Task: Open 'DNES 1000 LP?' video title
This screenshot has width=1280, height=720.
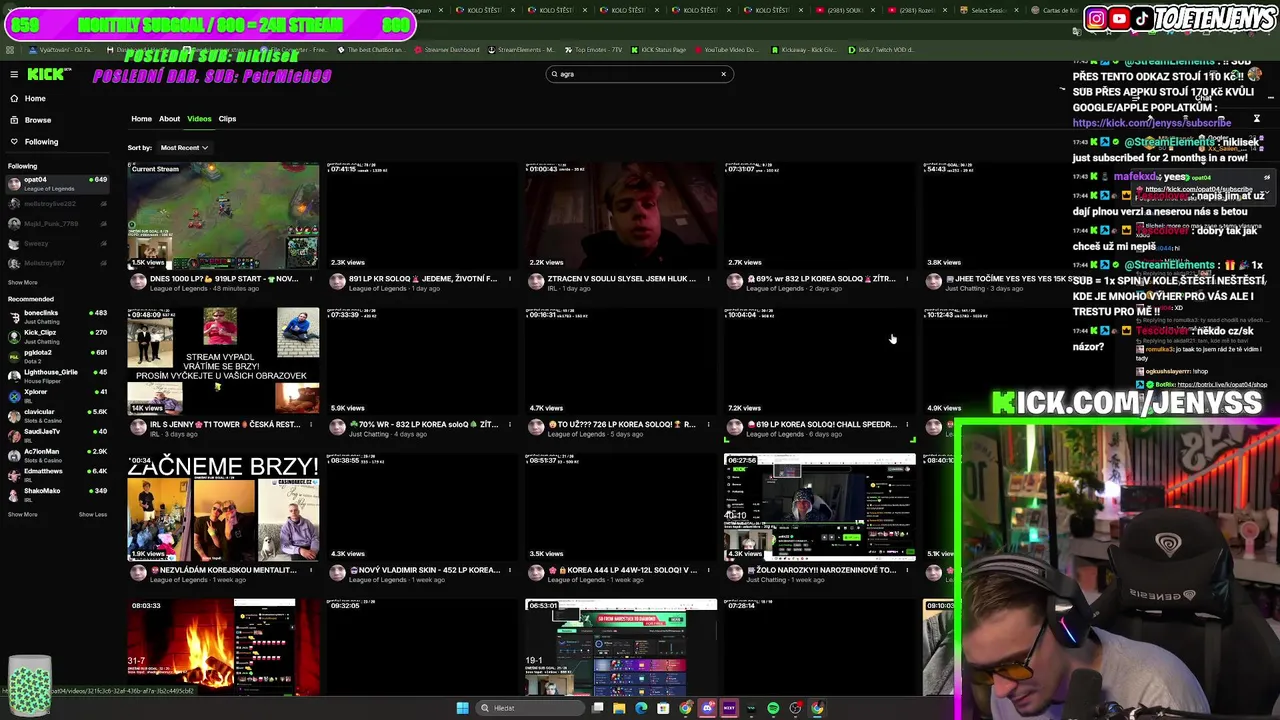Action: click(x=223, y=279)
